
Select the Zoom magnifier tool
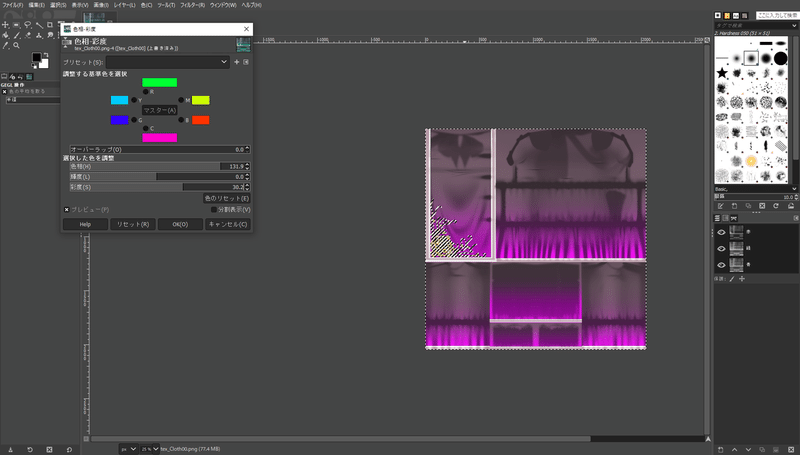[x=16, y=45]
